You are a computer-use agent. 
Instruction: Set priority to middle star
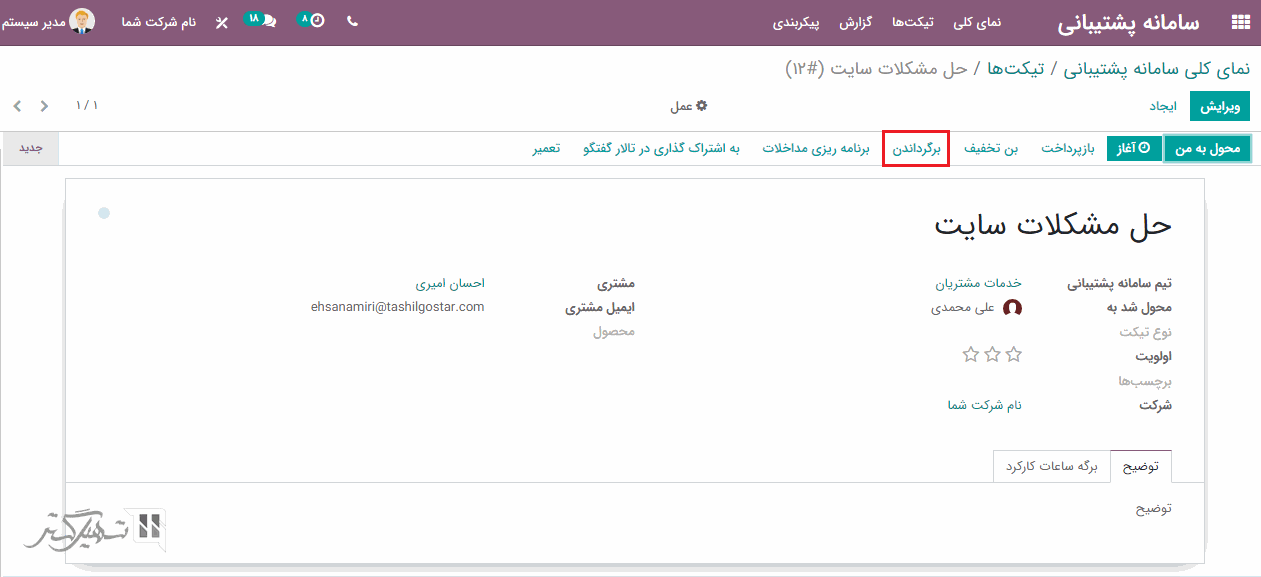coord(992,354)
